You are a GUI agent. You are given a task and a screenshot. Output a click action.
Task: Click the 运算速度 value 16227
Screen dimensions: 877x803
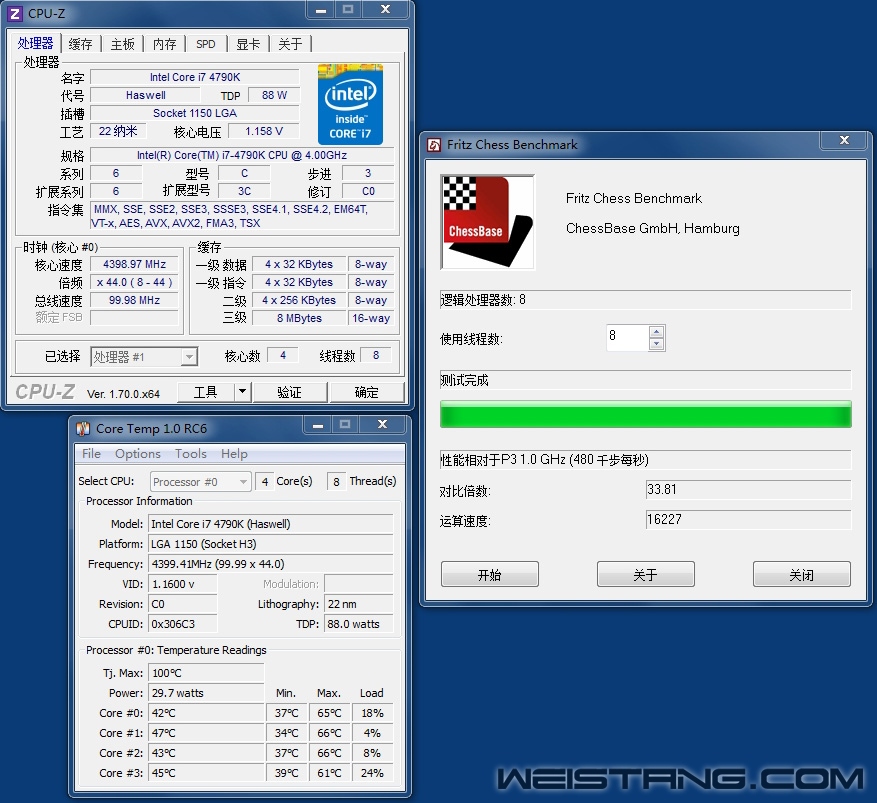click(748, 519)
